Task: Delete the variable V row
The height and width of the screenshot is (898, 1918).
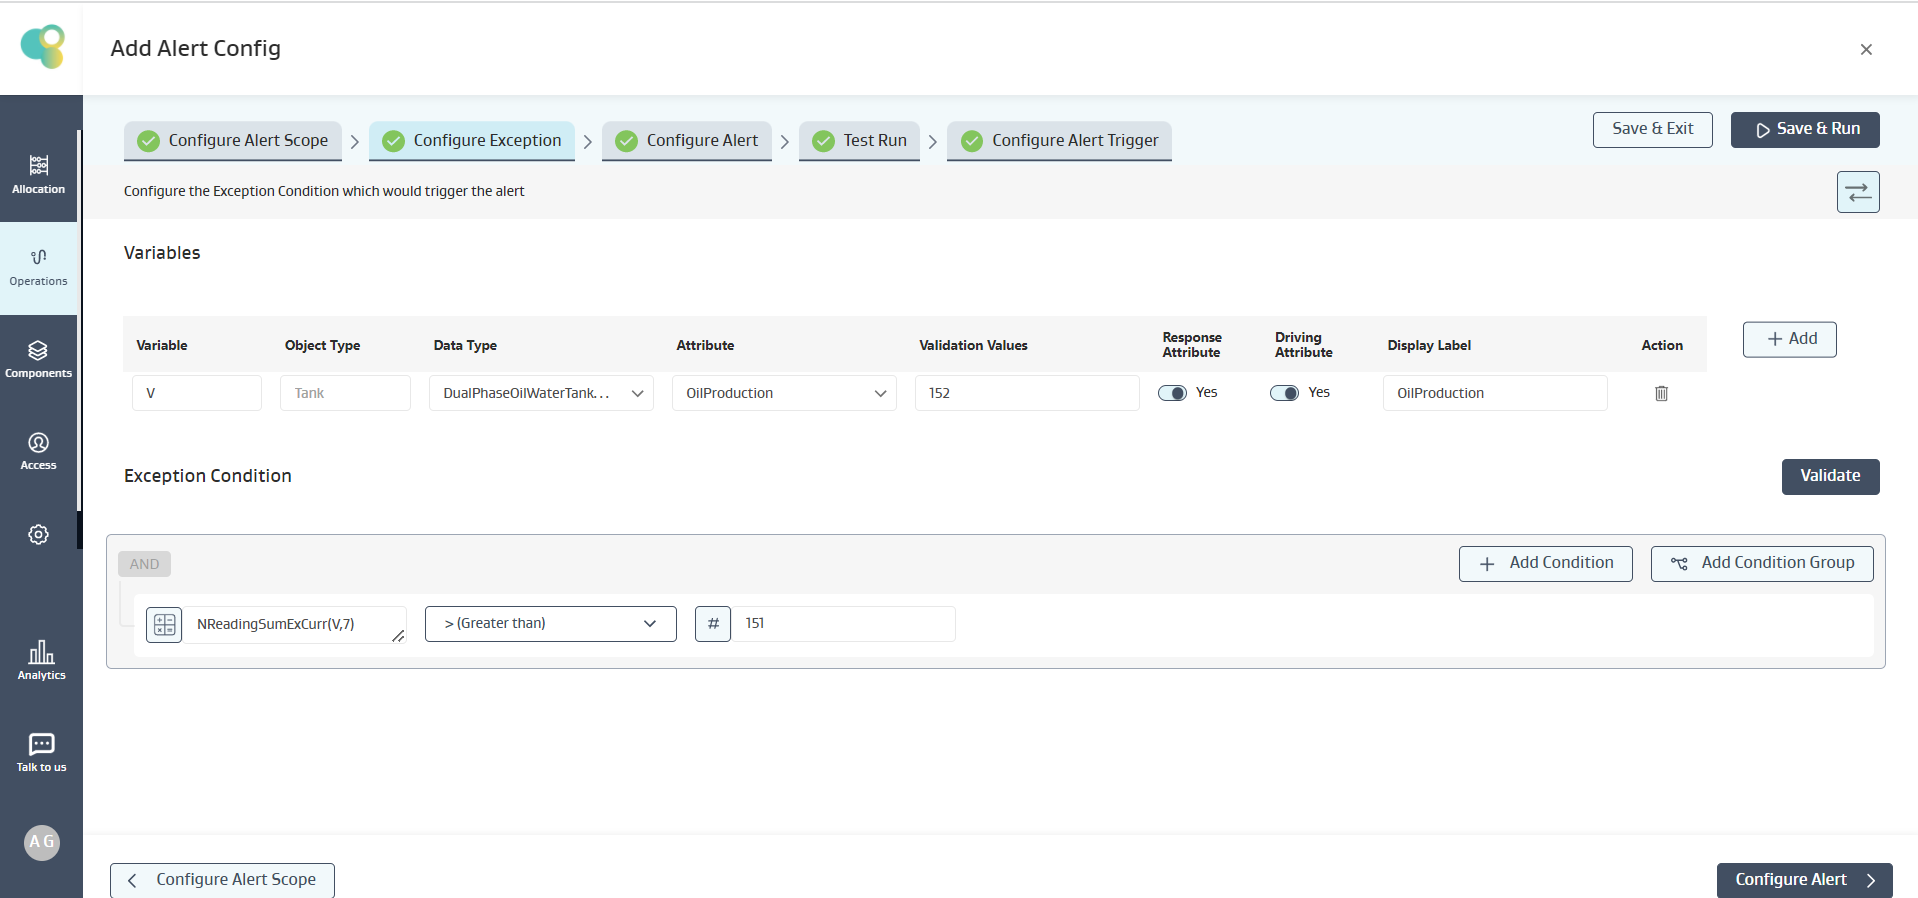Action: point(1661,394)
